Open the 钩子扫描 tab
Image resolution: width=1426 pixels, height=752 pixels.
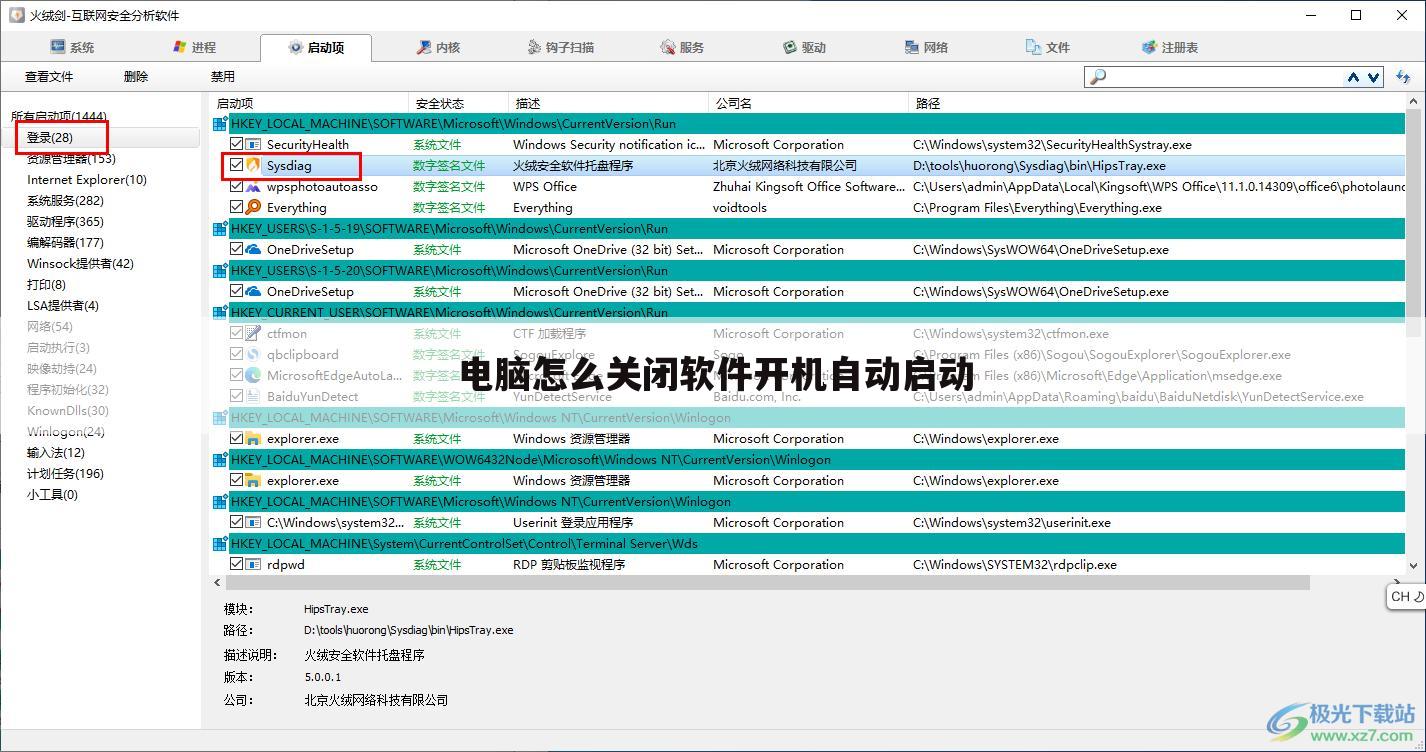point(560,47)
